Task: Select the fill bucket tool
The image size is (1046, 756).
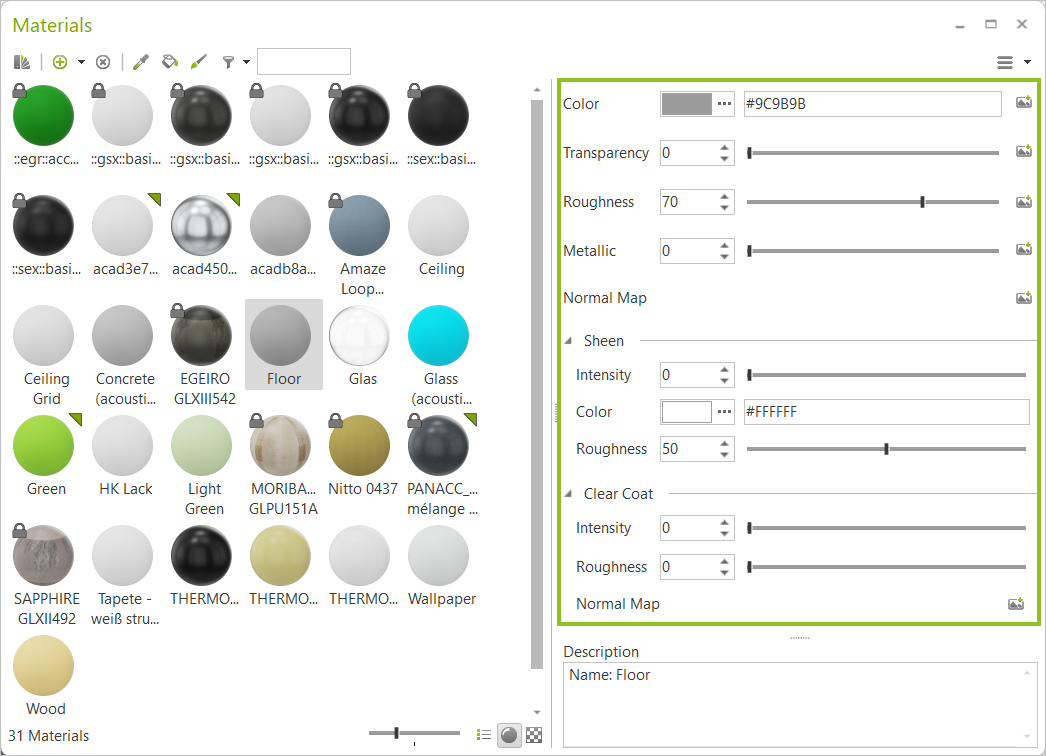Action: [170, 61]
